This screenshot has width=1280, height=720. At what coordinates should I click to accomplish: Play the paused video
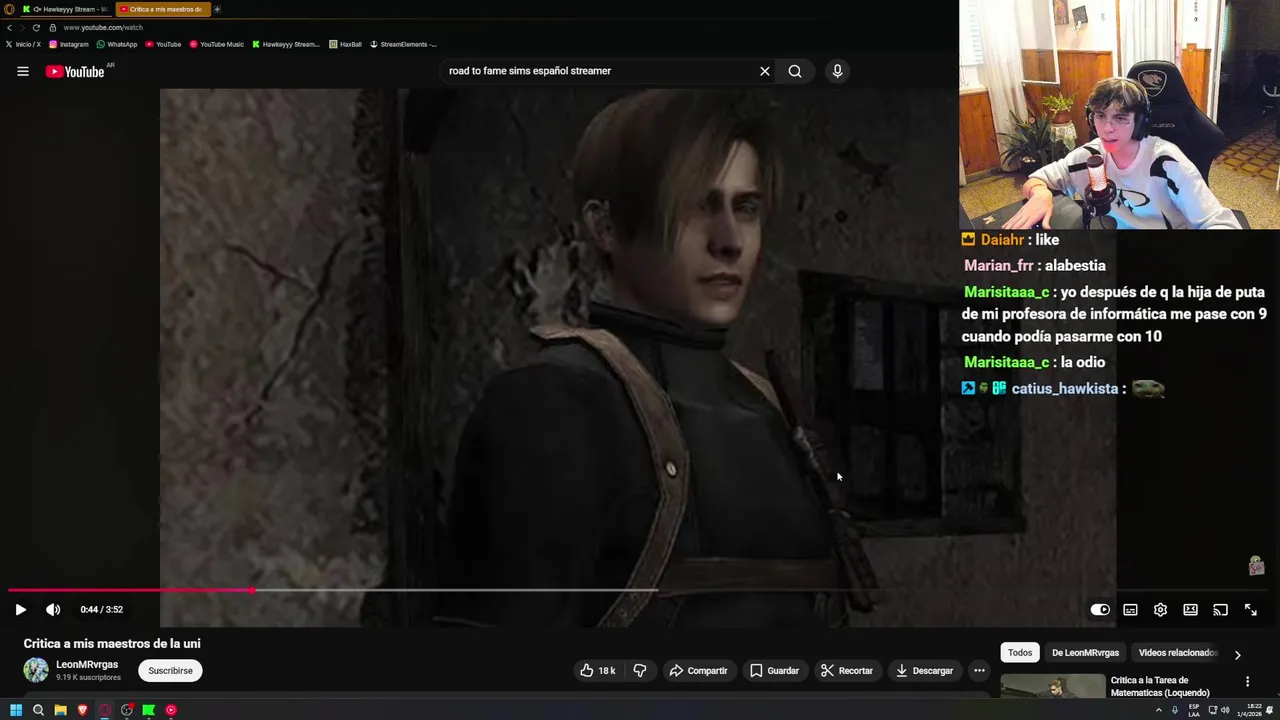click(20, 609)
